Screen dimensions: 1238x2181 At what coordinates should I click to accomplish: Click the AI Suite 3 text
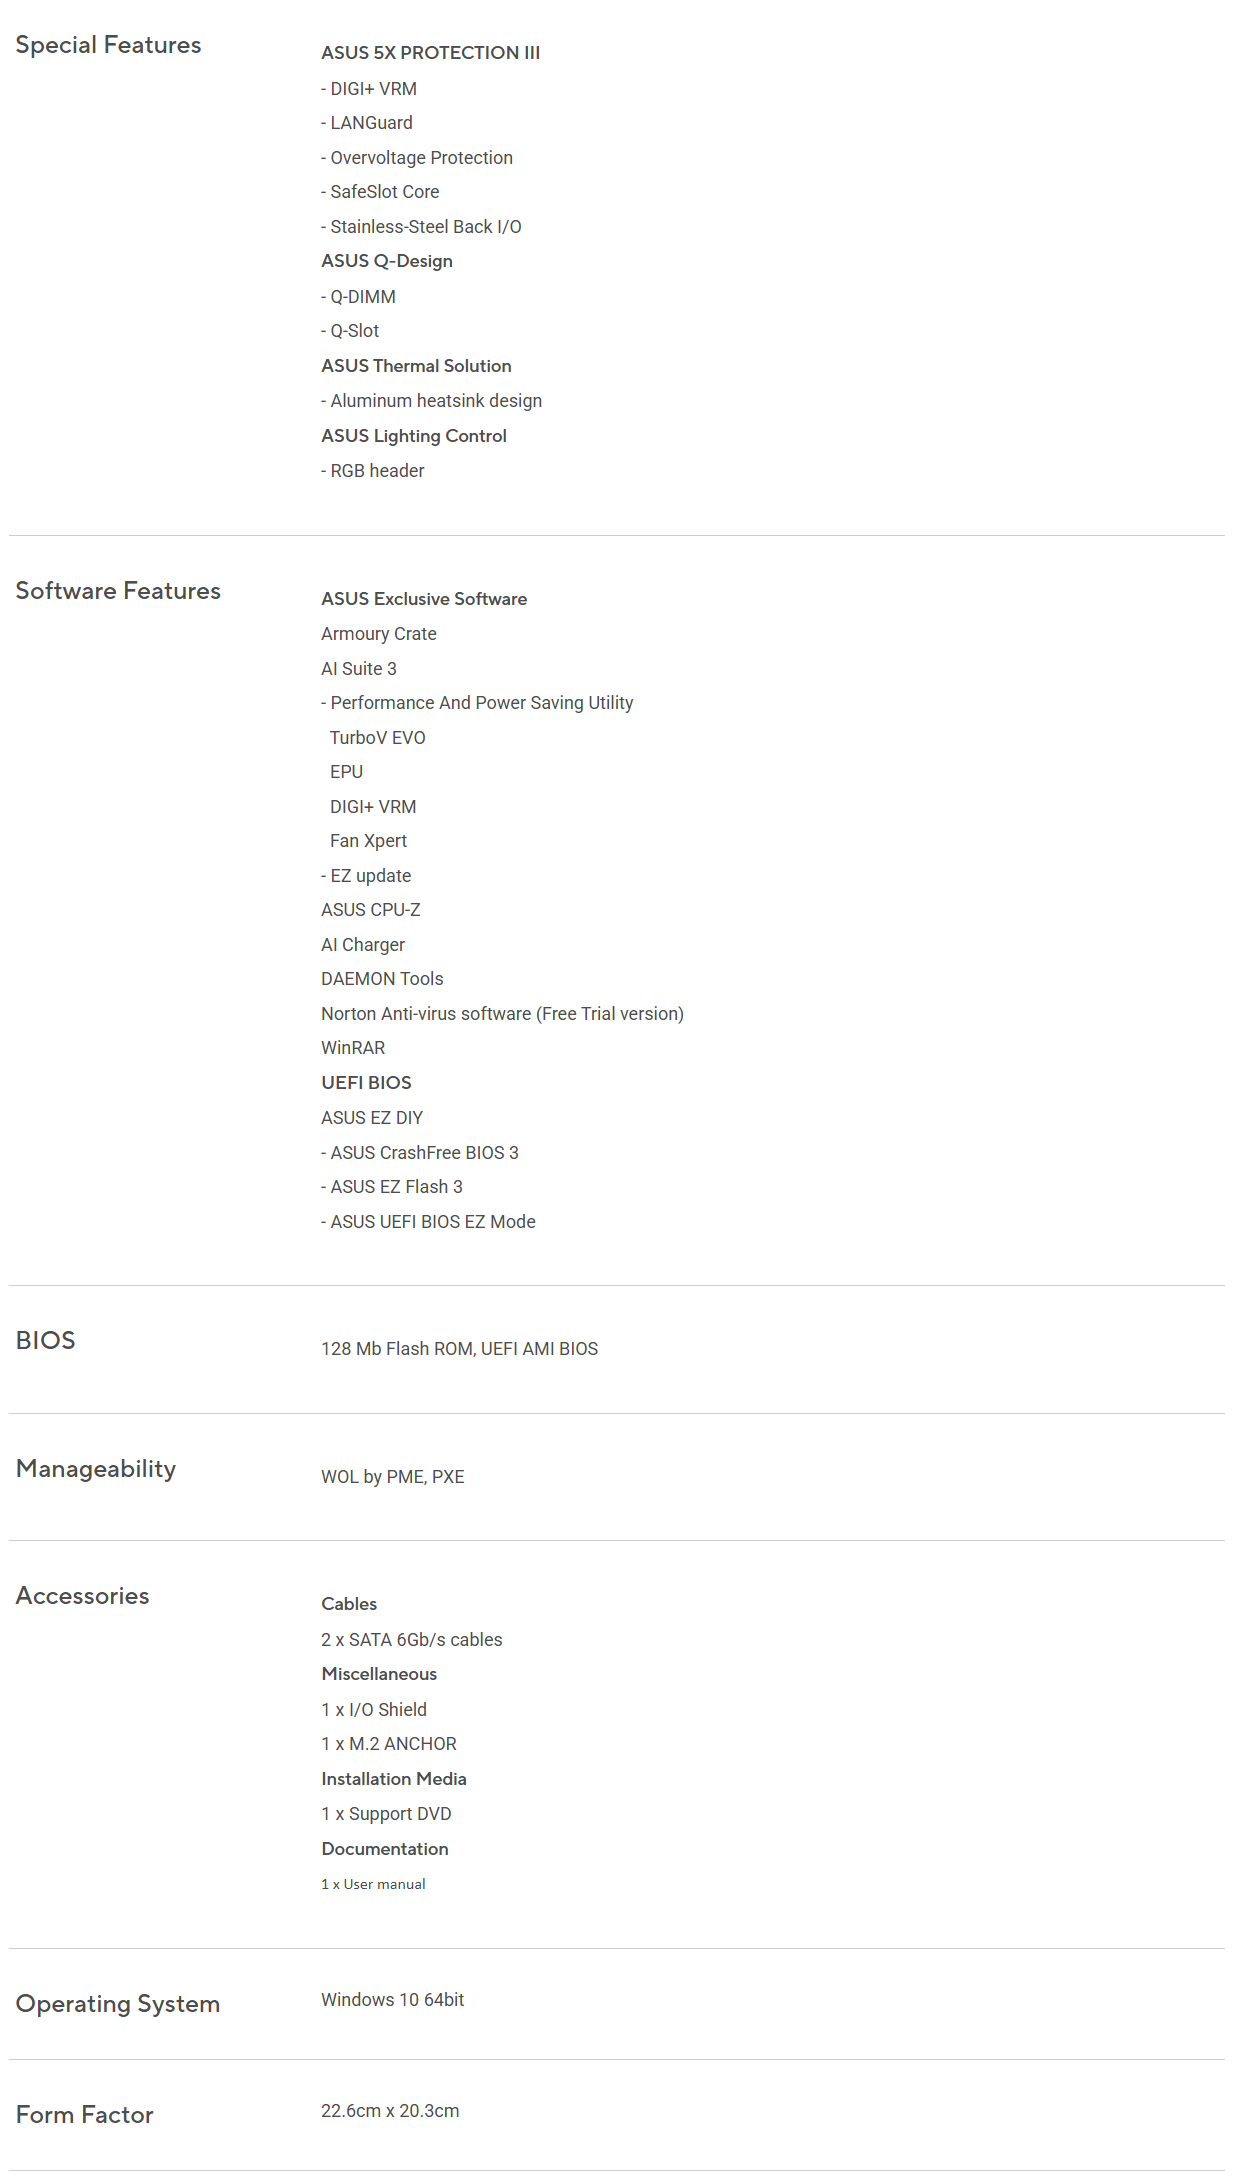click(359, 669)
